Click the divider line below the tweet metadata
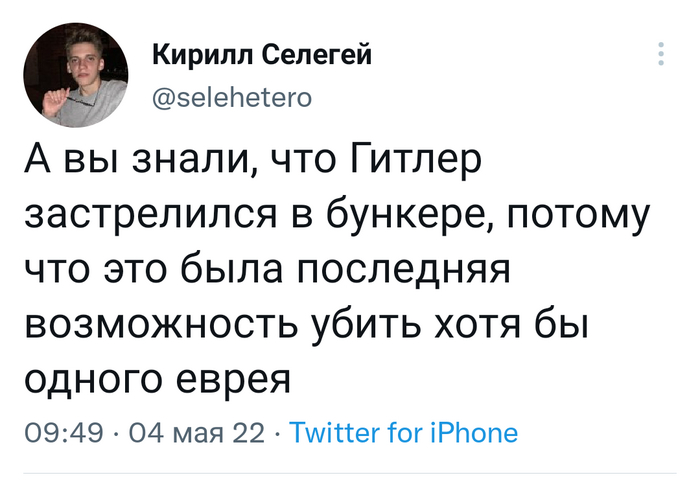The image size is (700, 482). (x=350, y=473)
